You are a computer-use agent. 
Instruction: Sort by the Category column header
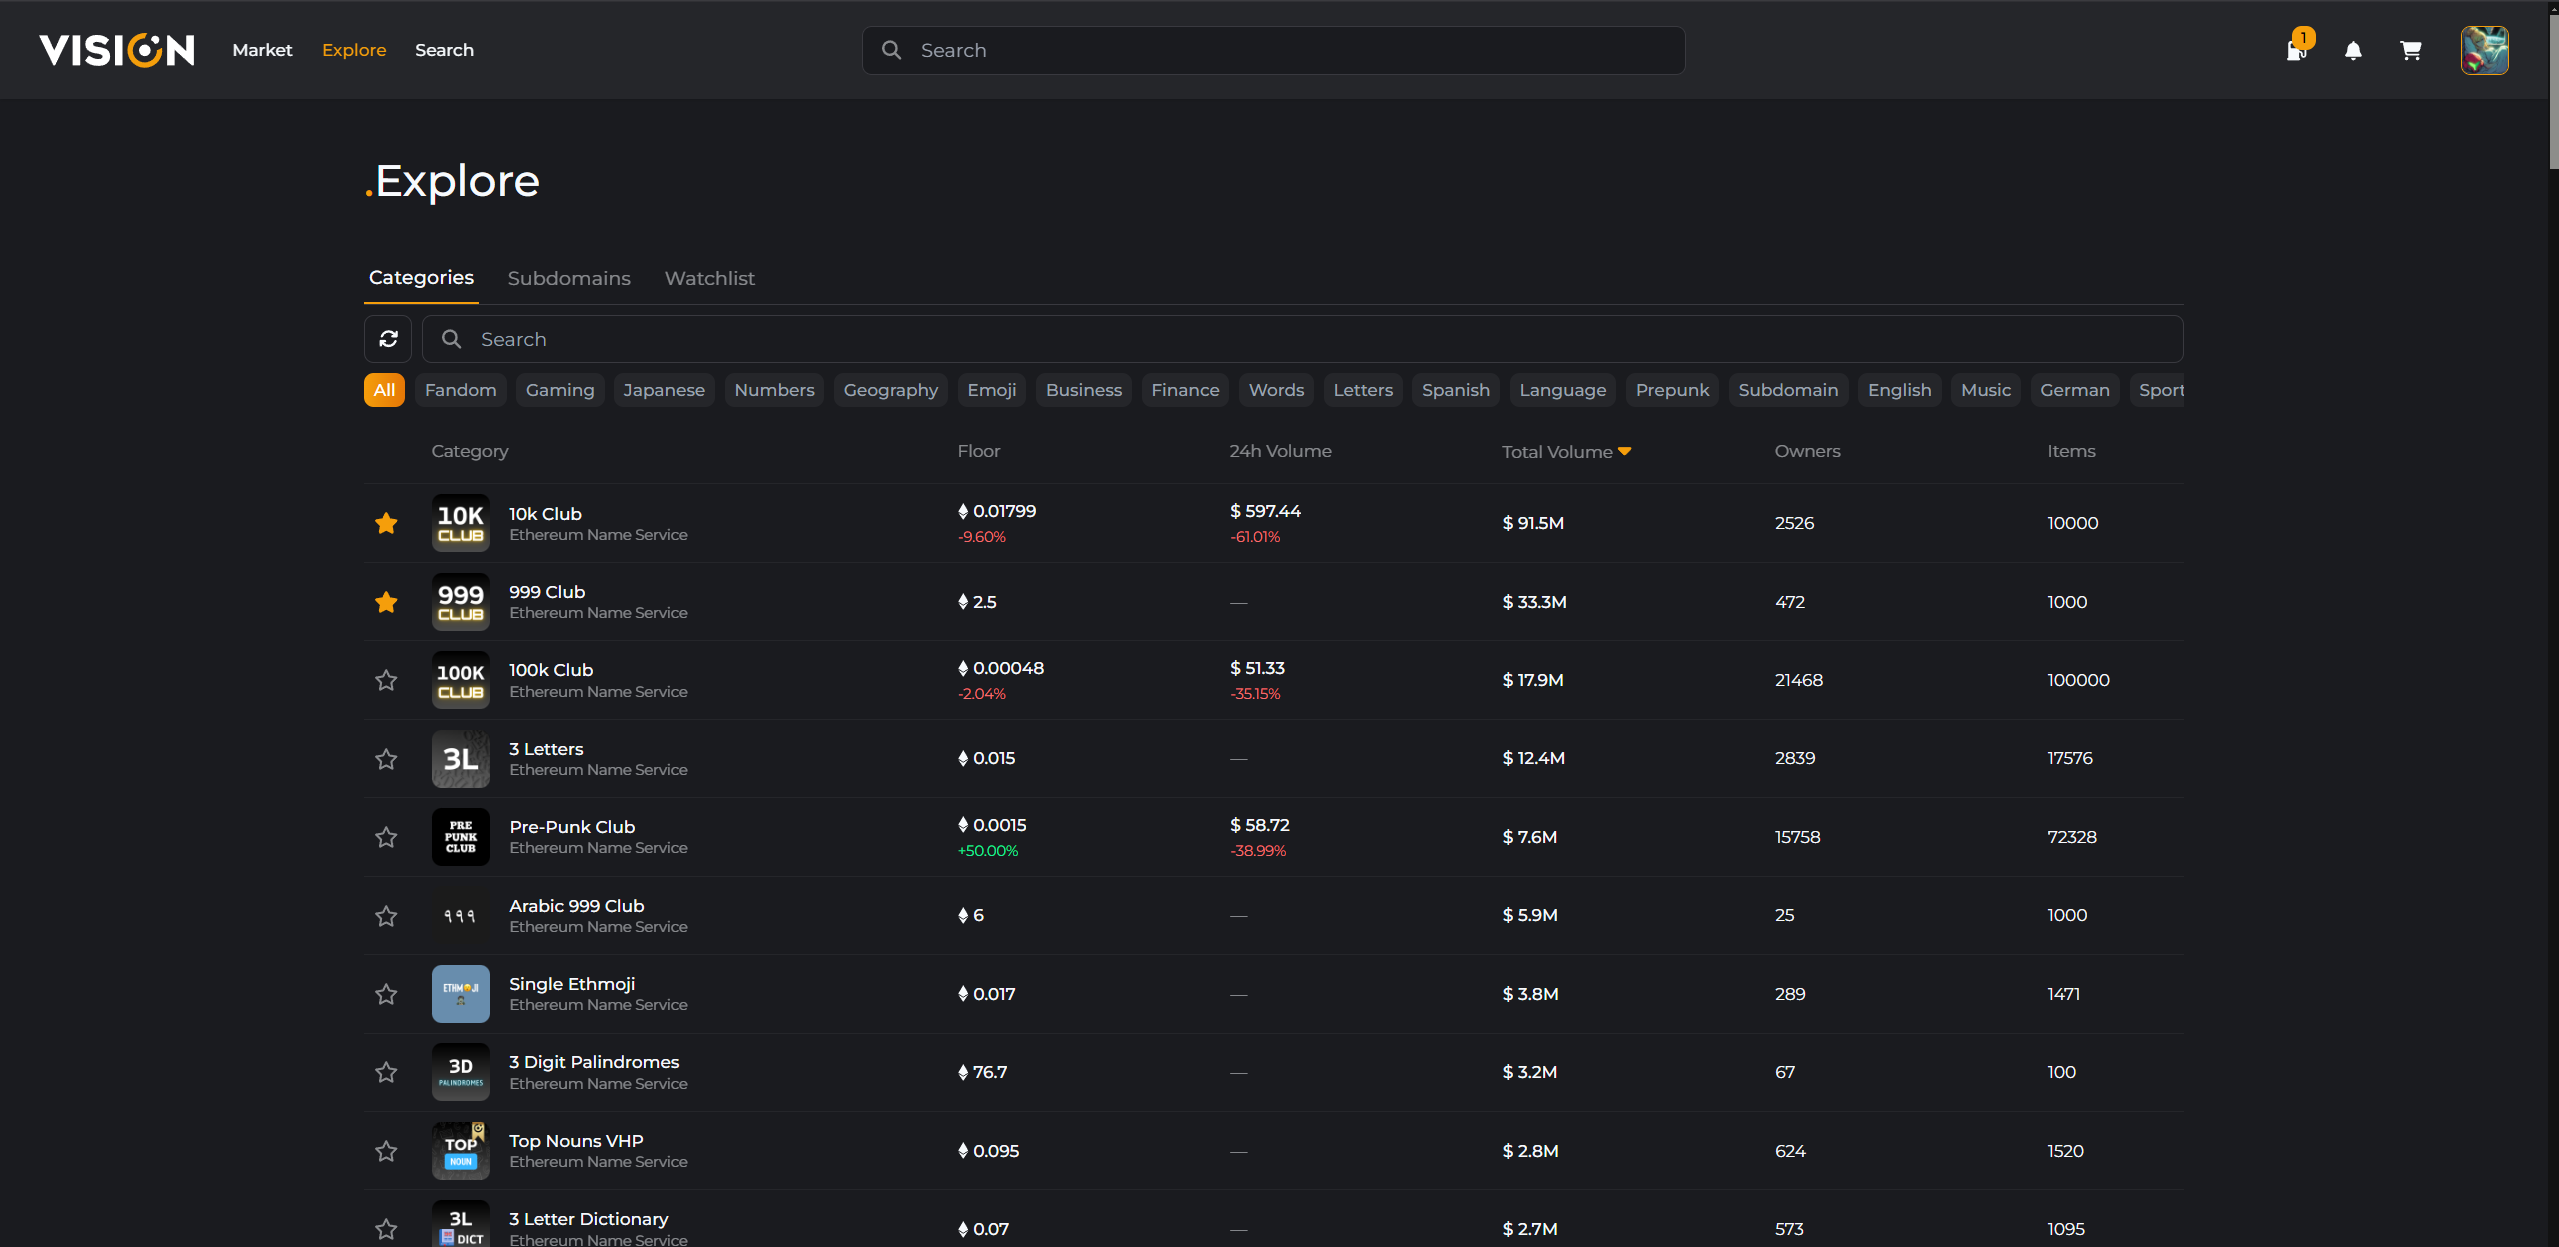[x=470, y=451]
